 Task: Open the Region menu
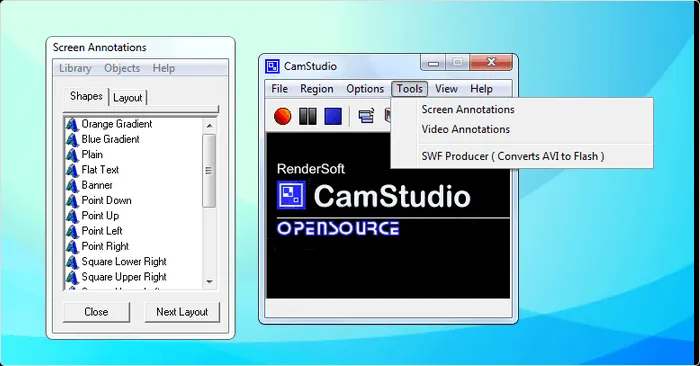[x=317, y=89]
